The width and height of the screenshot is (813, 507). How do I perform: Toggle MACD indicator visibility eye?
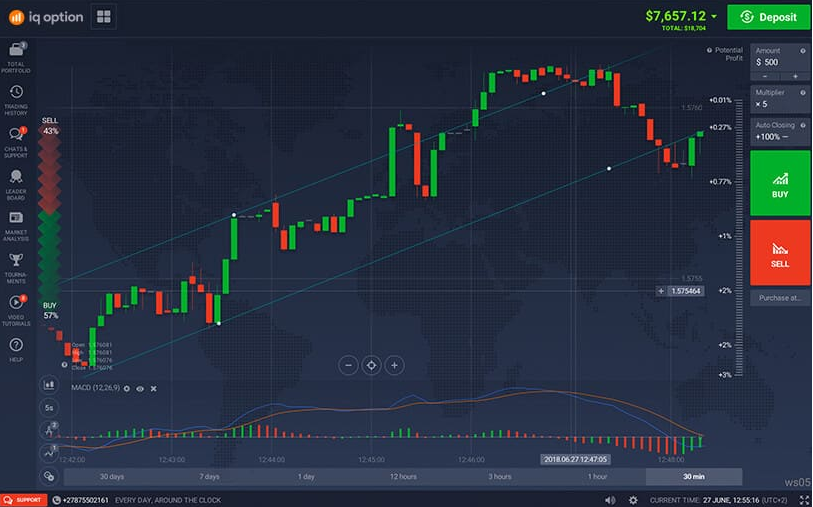pos(140,388)
